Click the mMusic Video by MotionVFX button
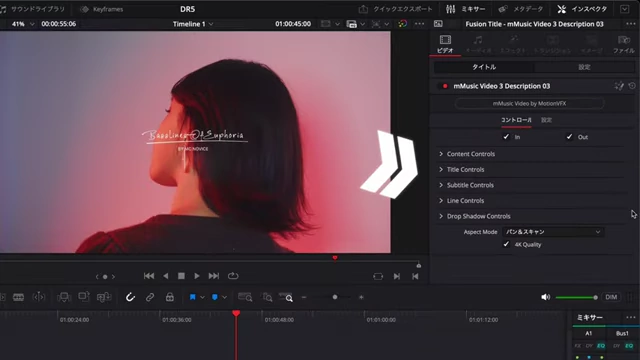This screenshot has width=640, height=360. [529, 104]
